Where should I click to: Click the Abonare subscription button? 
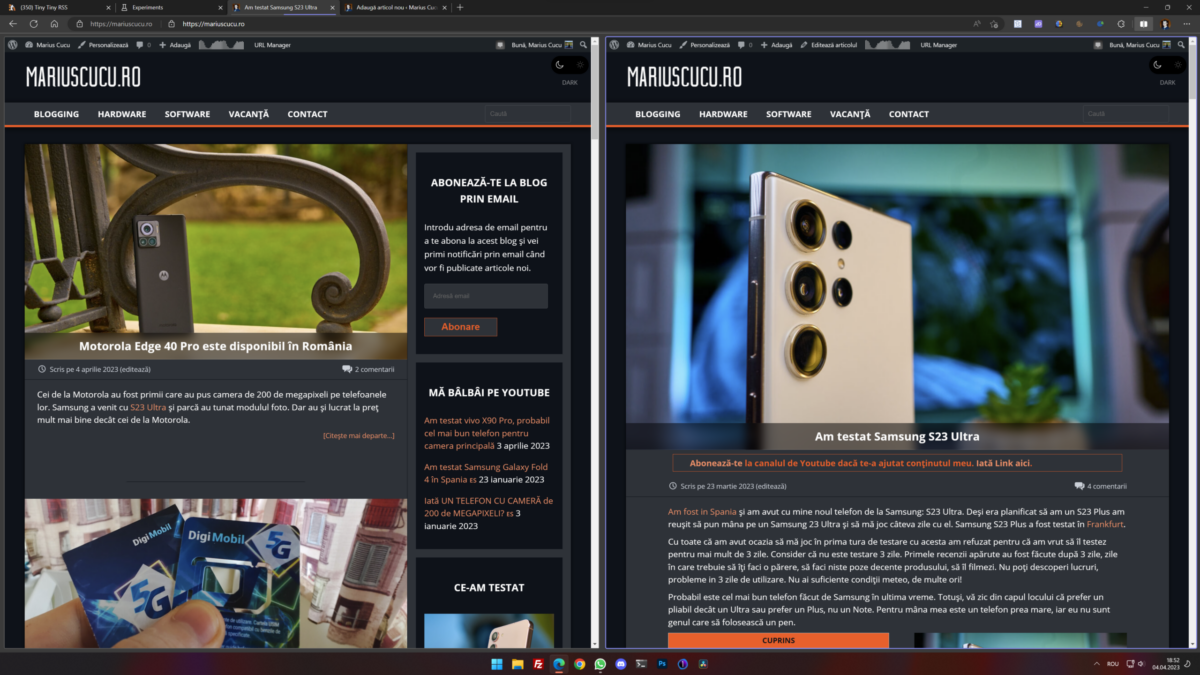pyautogui.click(x=460, y=326)
